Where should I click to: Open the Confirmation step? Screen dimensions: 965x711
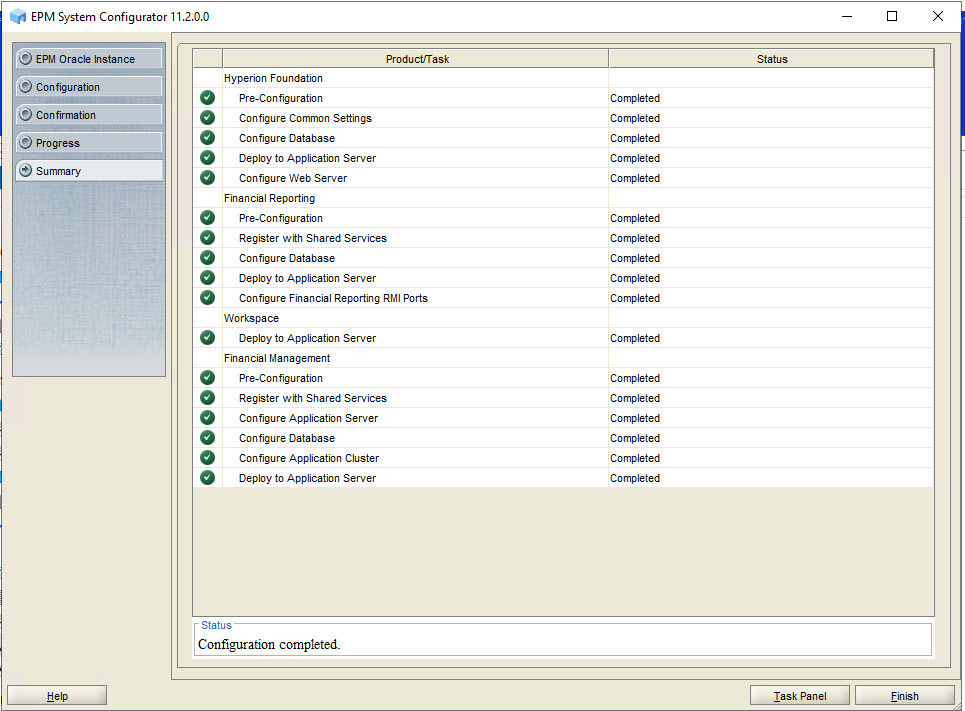(89, 115)
